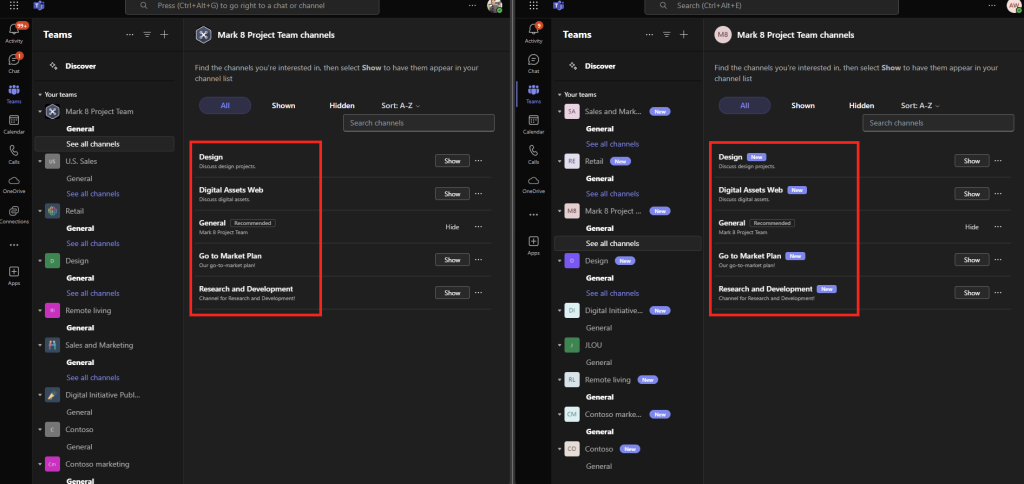1024x484 pixels.
Task: Show Digital Assets Web channel in left window
Action: [453, 194]
